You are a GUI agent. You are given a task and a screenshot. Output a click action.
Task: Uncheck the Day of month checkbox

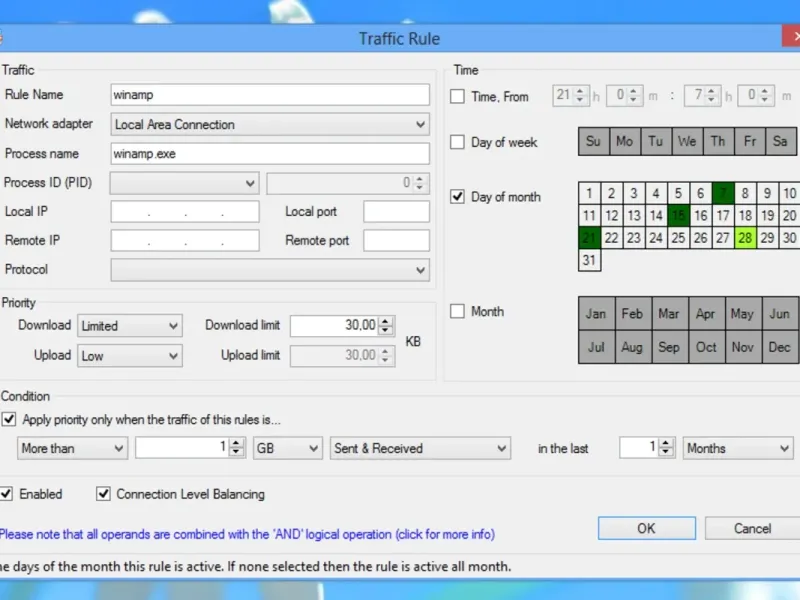(457, 196)
